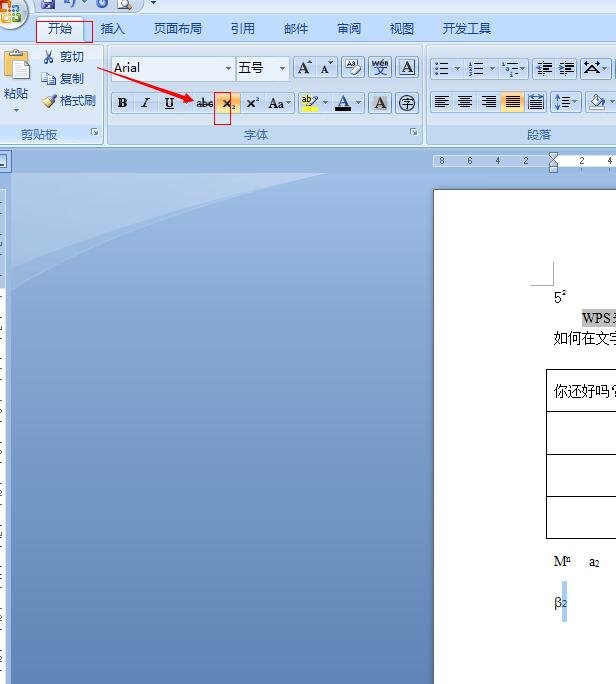616x684 pixels.
Task: Click the clear formatting icon
Action: (352, 68)
